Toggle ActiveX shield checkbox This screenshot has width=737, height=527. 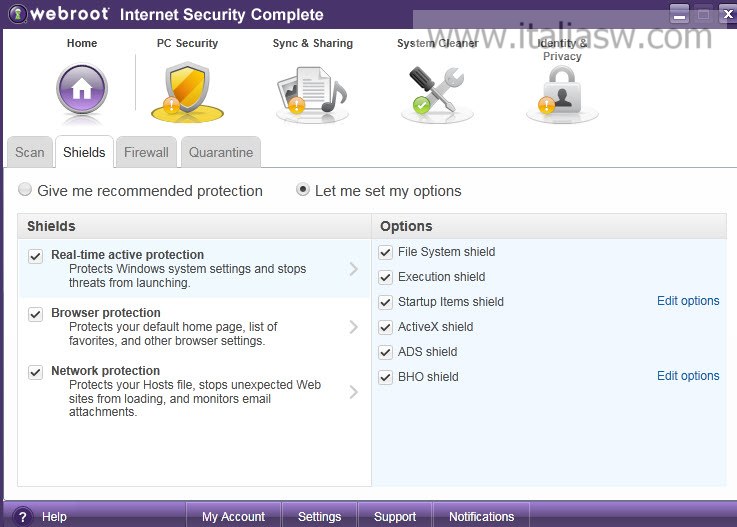[x=385, y=327]
